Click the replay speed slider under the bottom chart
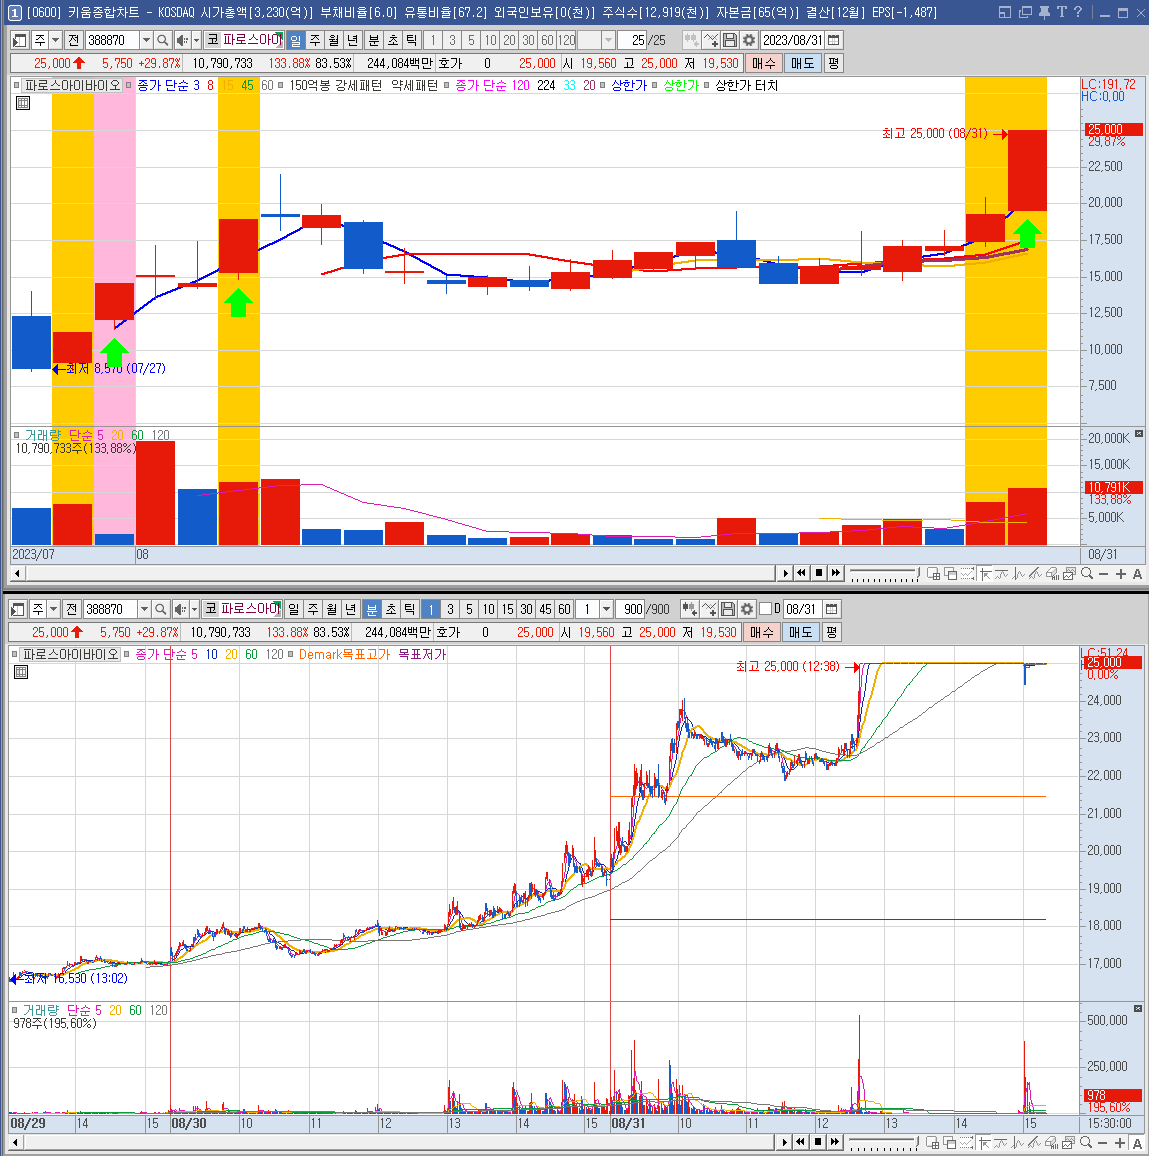 point(884,1143)
